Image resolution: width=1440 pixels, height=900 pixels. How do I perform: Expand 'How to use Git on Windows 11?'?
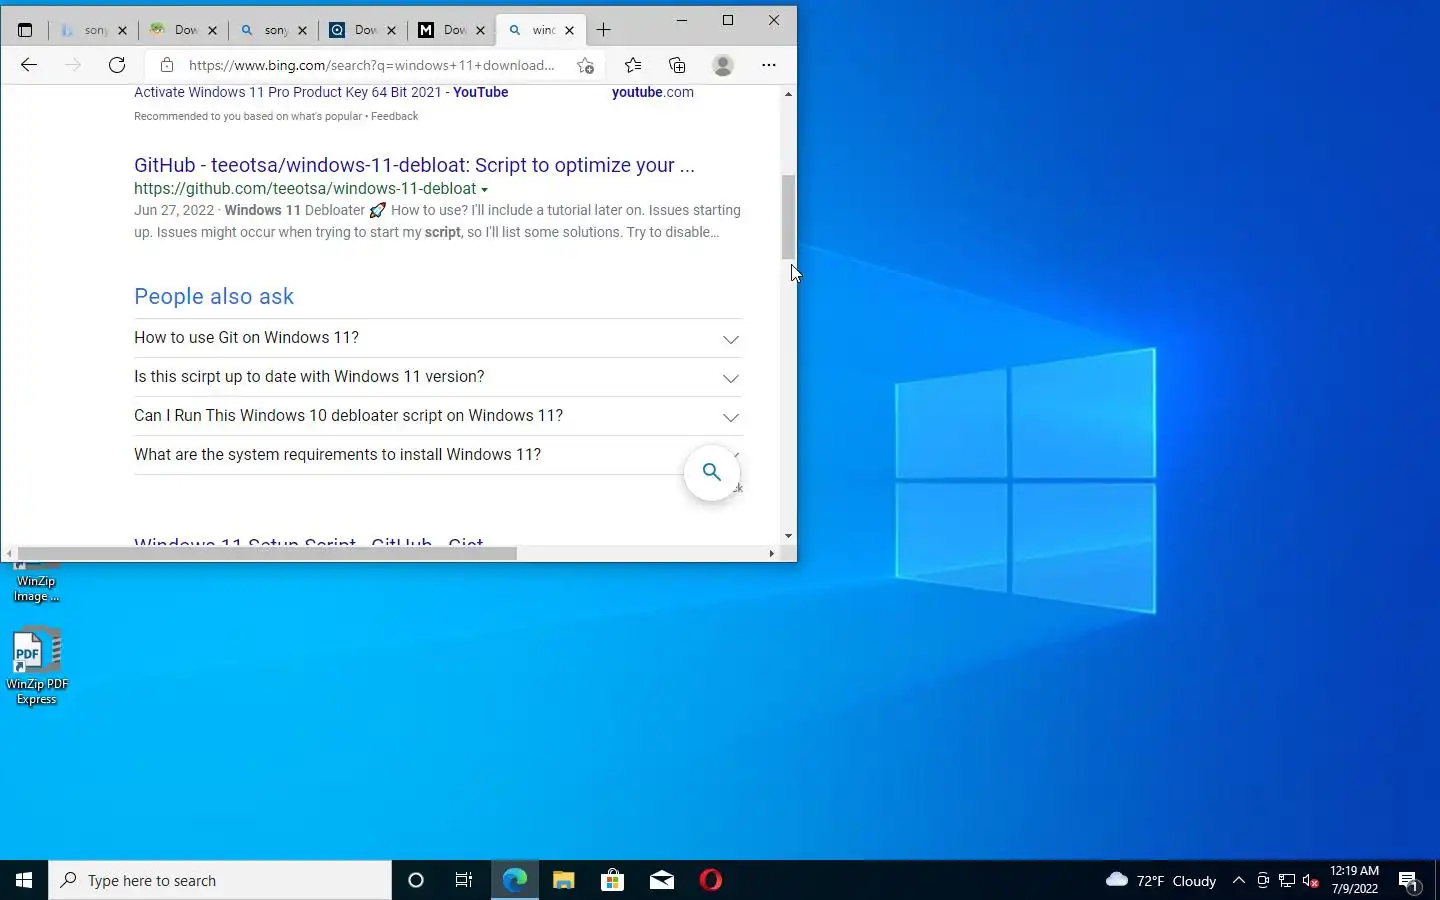tap(438, 338)
